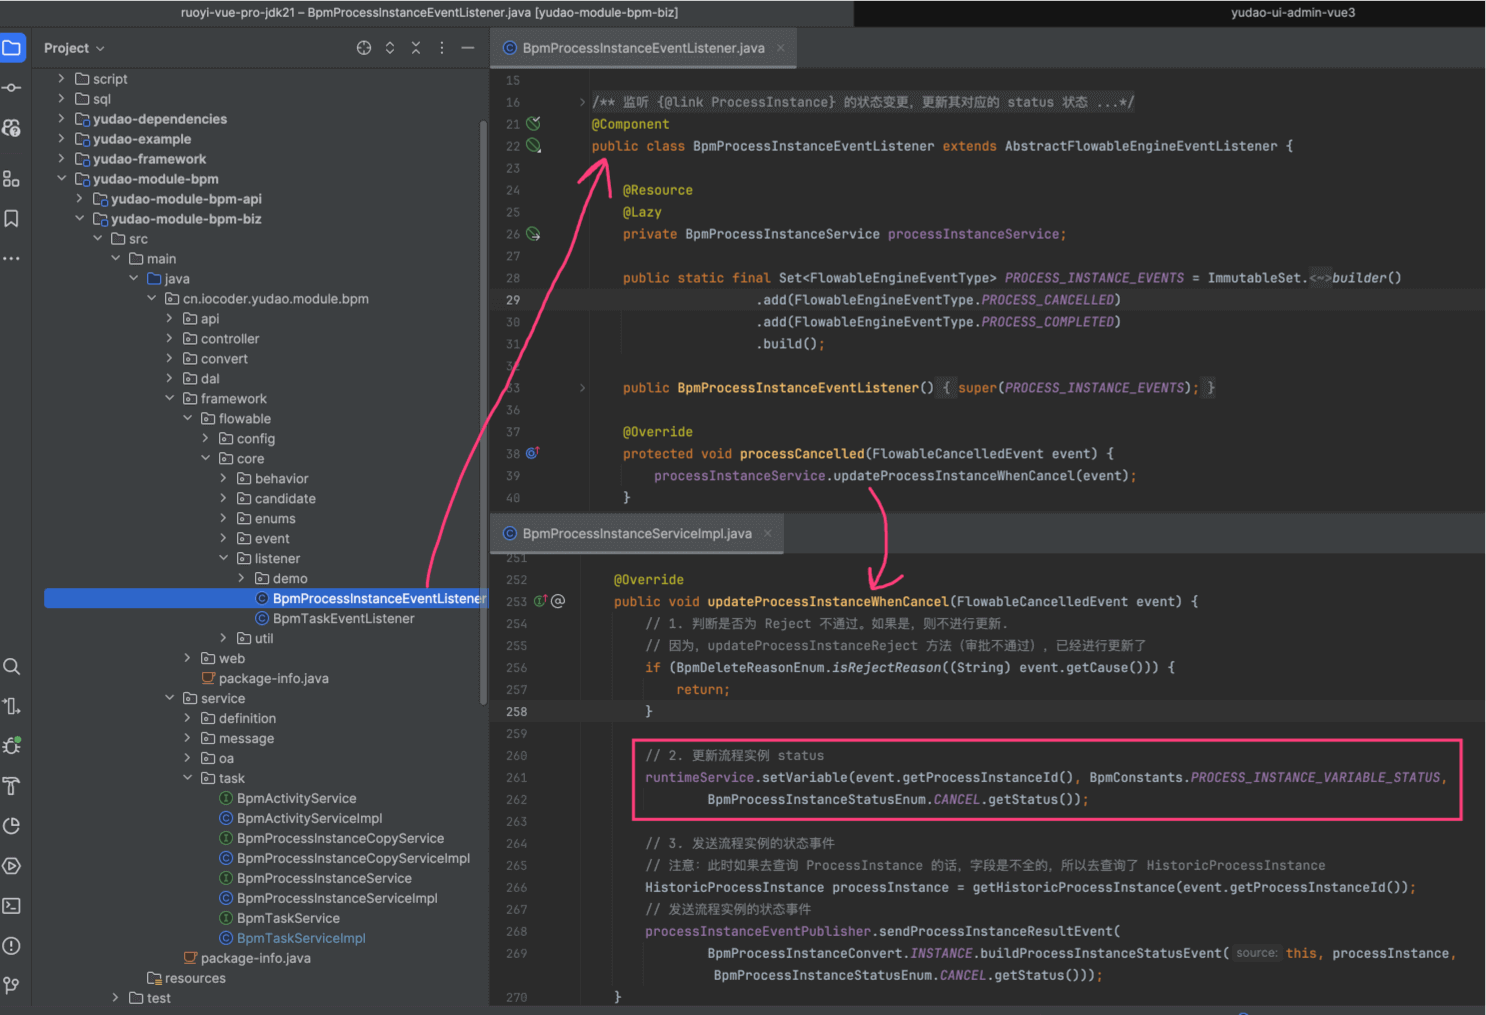
Task: Open the Bookmarks tool window
Action: pos(12,218)
